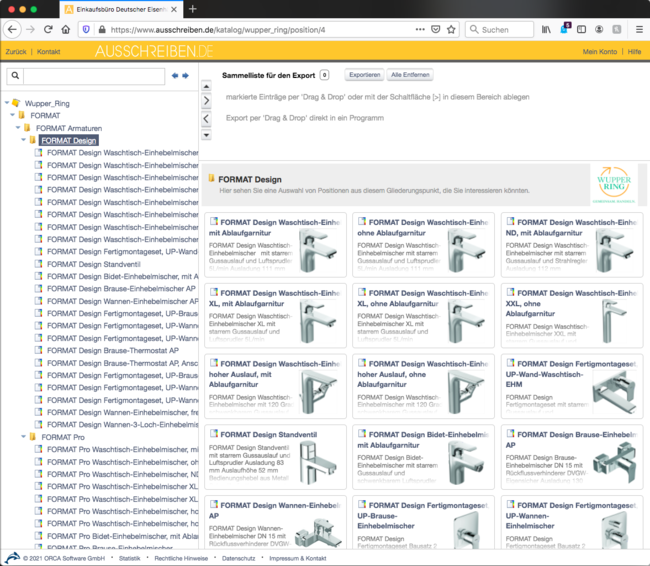Image resolution: width=650 pixels, height=566 pixels.
Task: Open the Datenschutz footer link
Action: coord(238,559)
